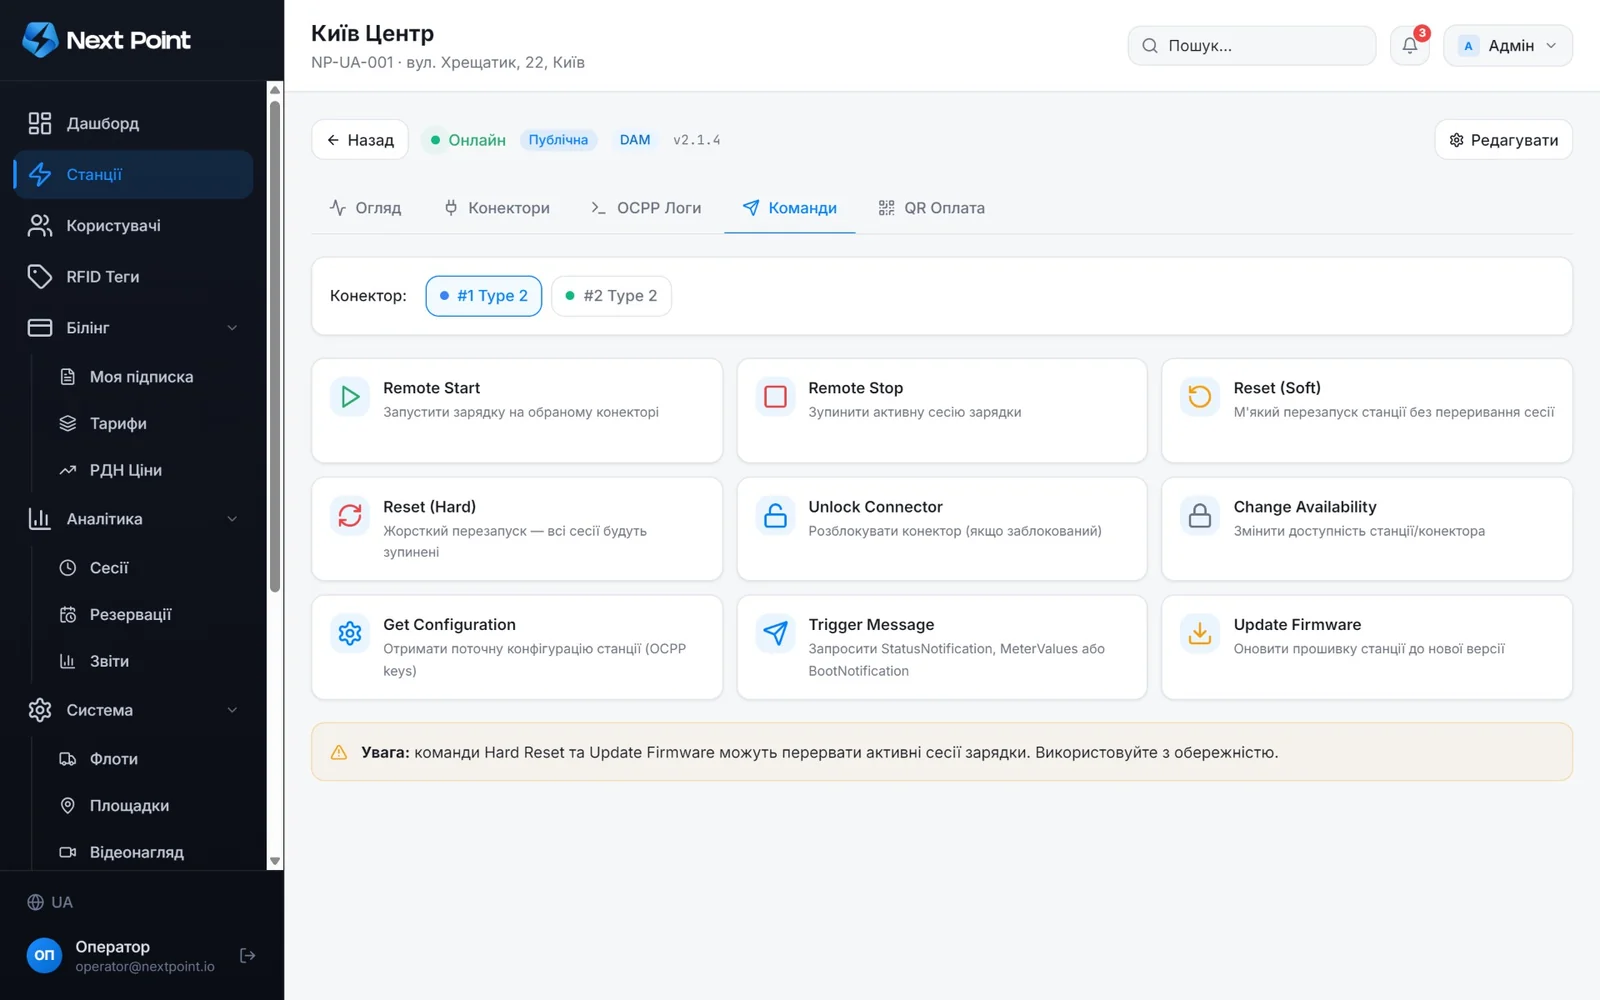Click the Remote Start play icon
This screenshot has height=1000, width=1600.
[350, 397]
